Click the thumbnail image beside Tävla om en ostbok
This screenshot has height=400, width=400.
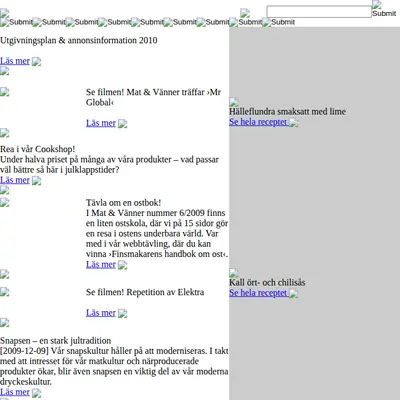(5, 202)
